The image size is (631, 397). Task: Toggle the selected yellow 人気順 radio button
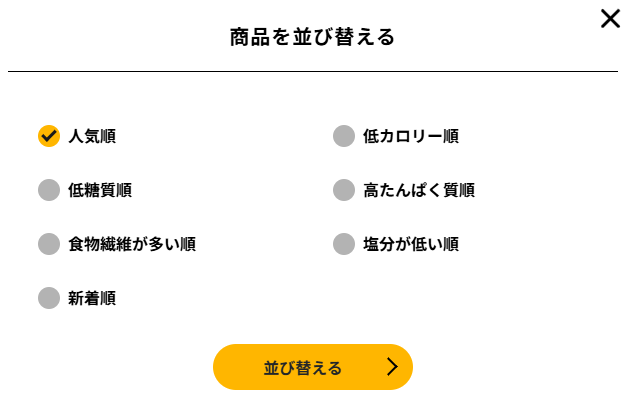tap(49, 136)
